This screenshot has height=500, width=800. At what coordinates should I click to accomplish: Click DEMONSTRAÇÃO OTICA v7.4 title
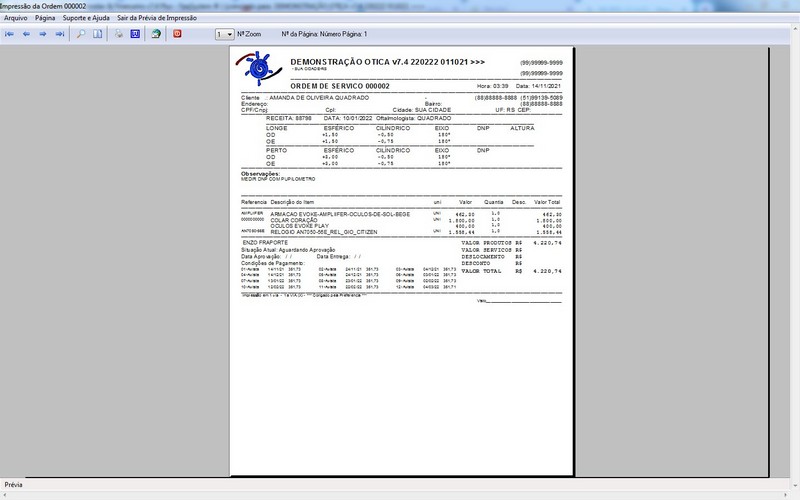click(387, 62)
